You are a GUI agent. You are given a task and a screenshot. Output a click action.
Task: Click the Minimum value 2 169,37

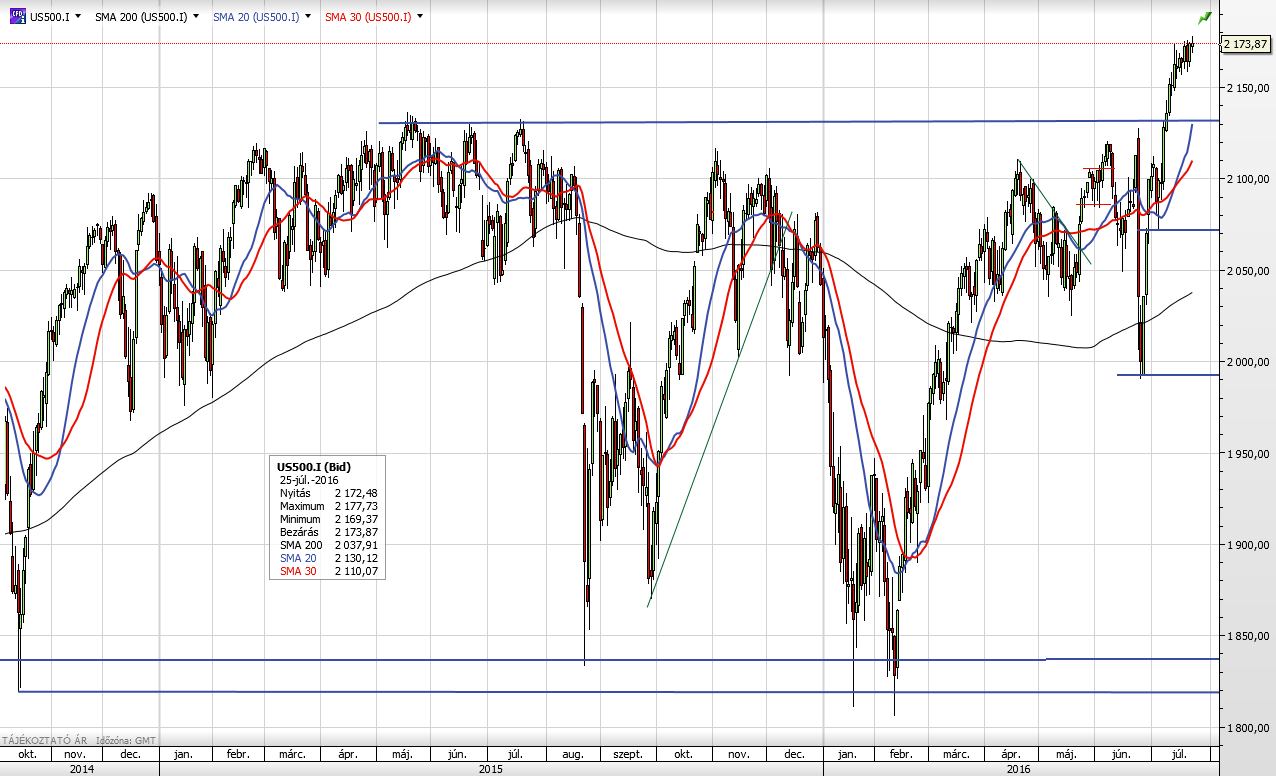point(356,519)
